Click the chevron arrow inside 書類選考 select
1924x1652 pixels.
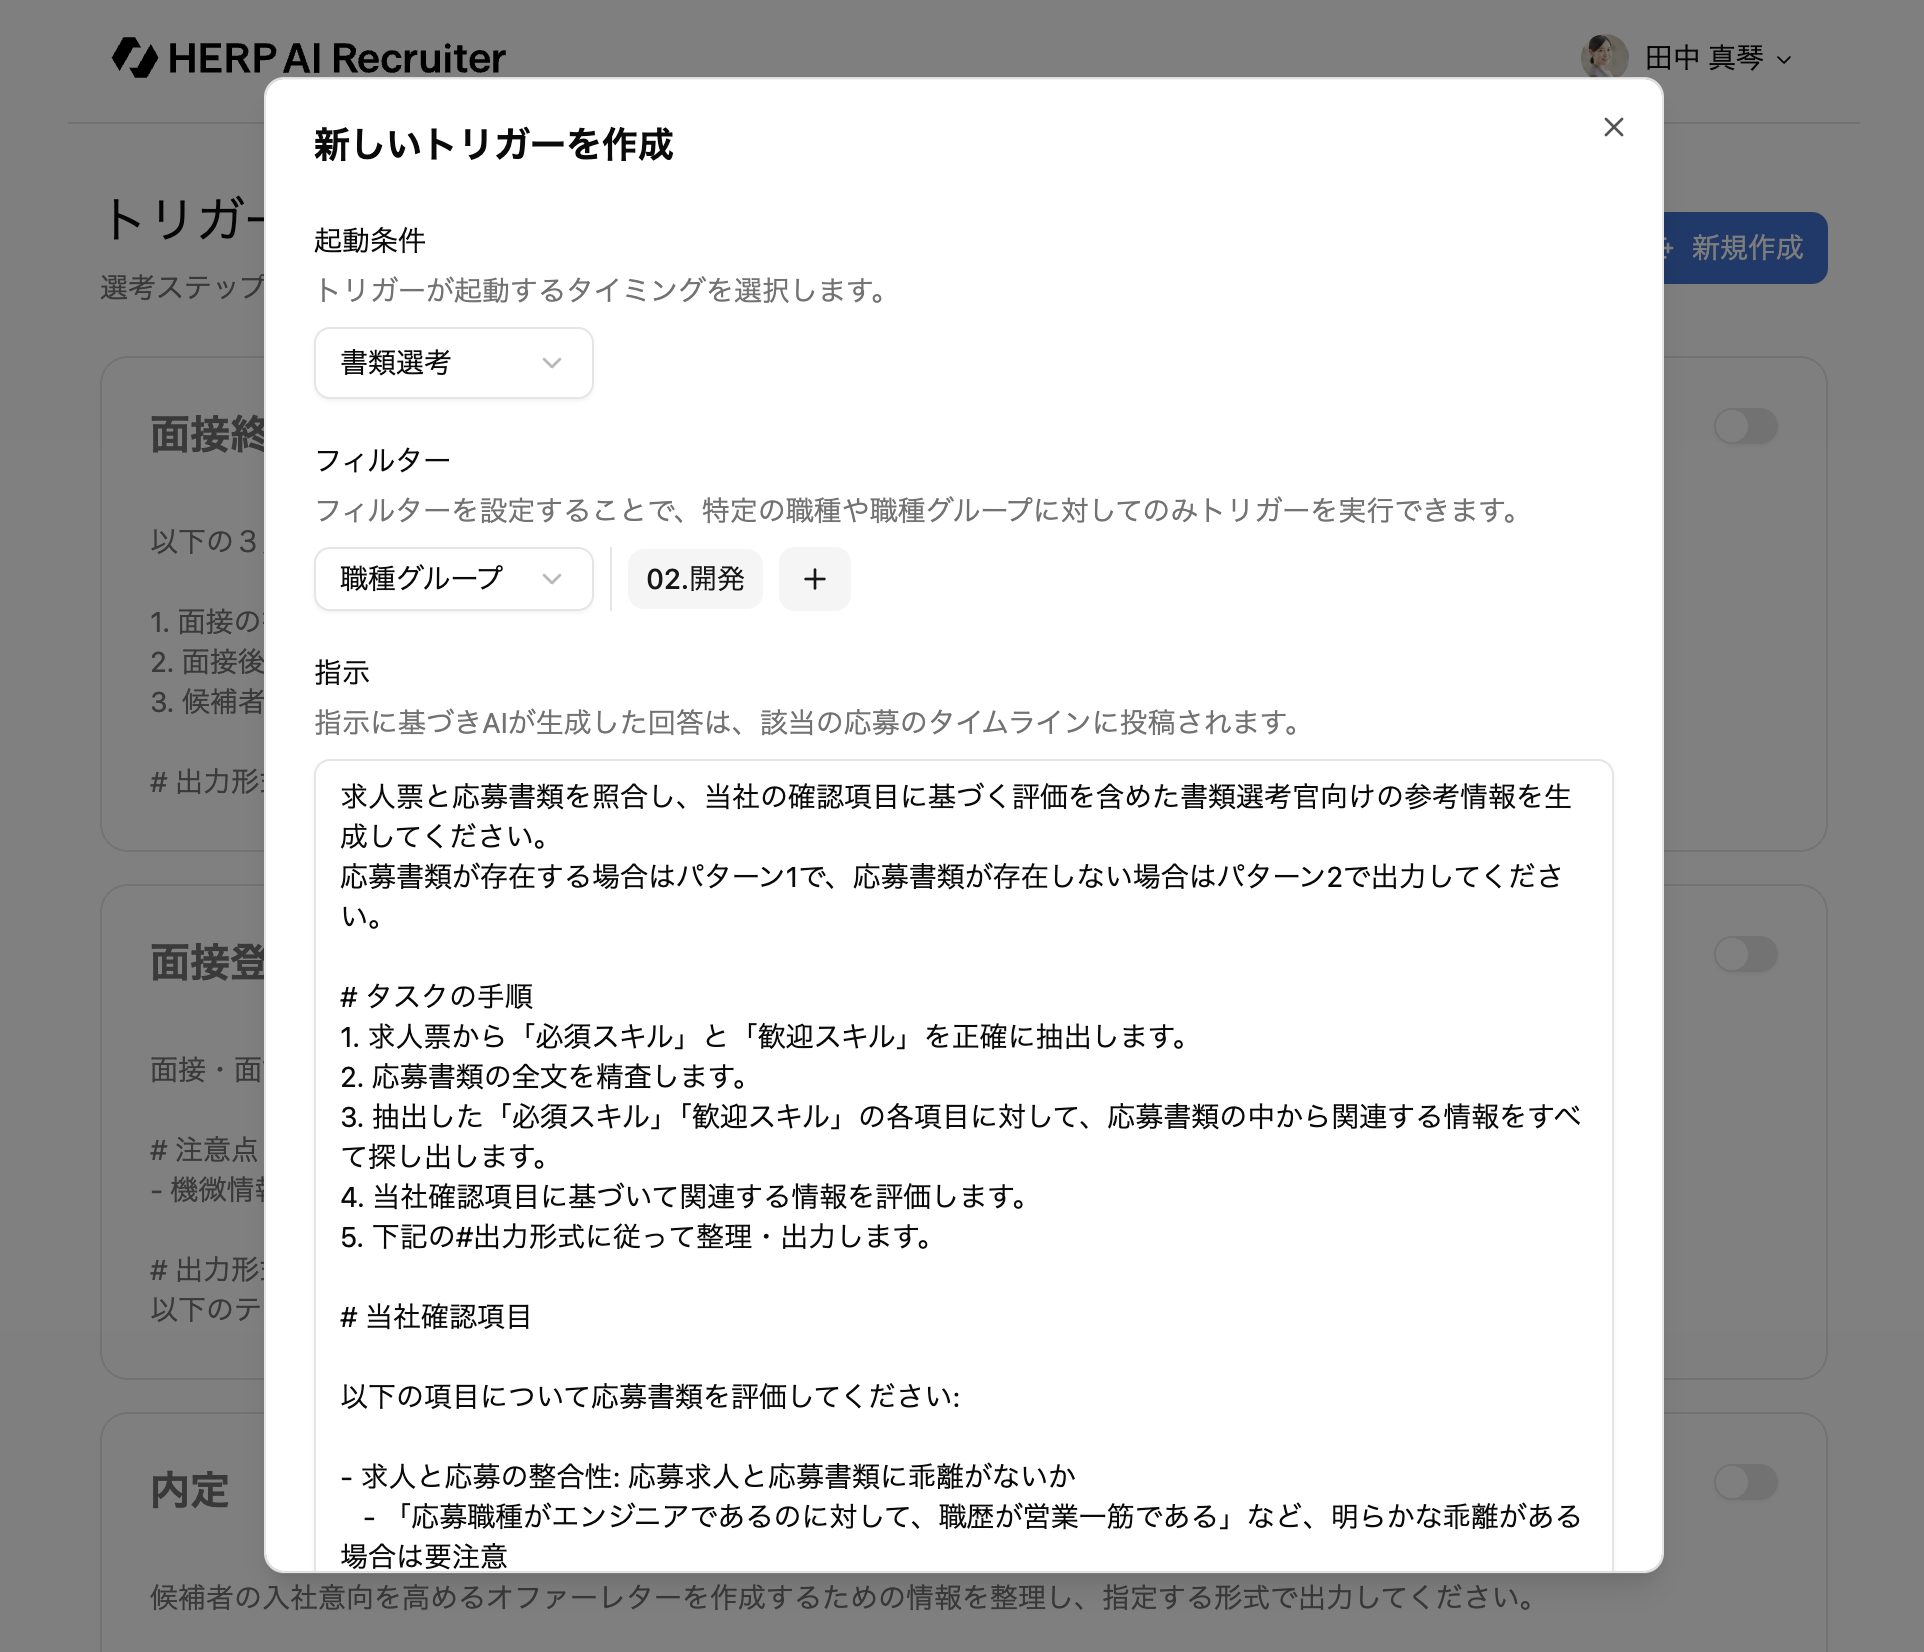pyautogui.click(x=552, y=363)
